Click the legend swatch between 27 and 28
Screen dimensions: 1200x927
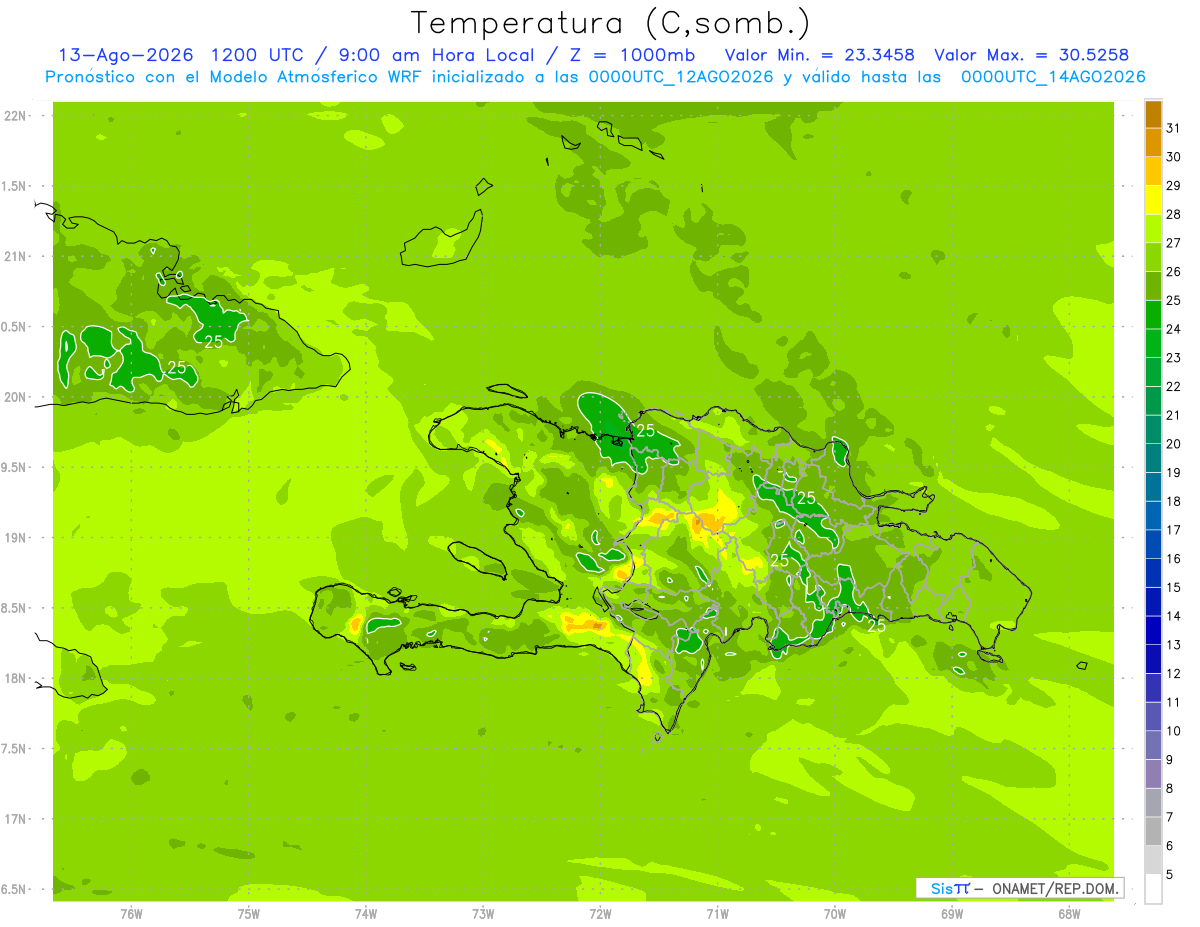(1153, 228)
